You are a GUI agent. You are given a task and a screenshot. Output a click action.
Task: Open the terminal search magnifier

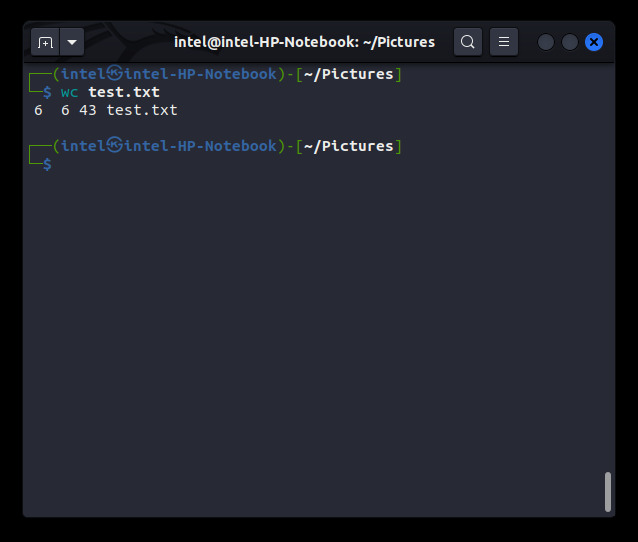[x=468, y=42]
